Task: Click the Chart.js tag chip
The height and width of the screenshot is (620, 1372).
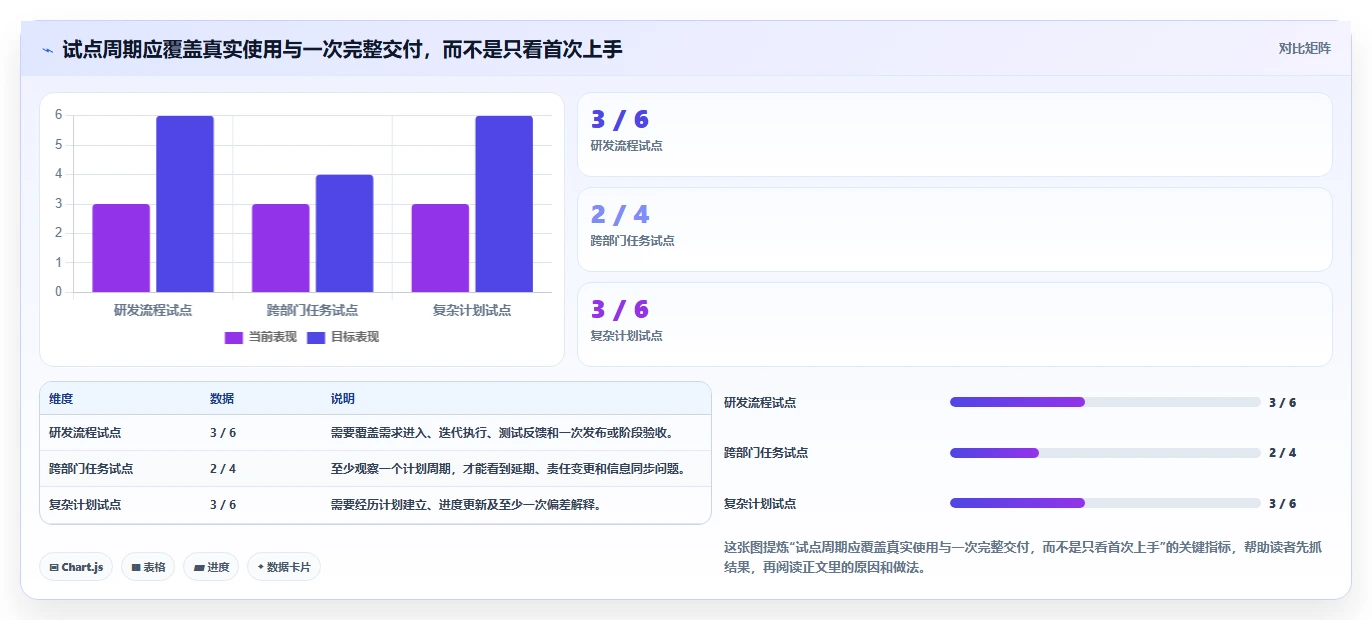Action: coord(76,567)
